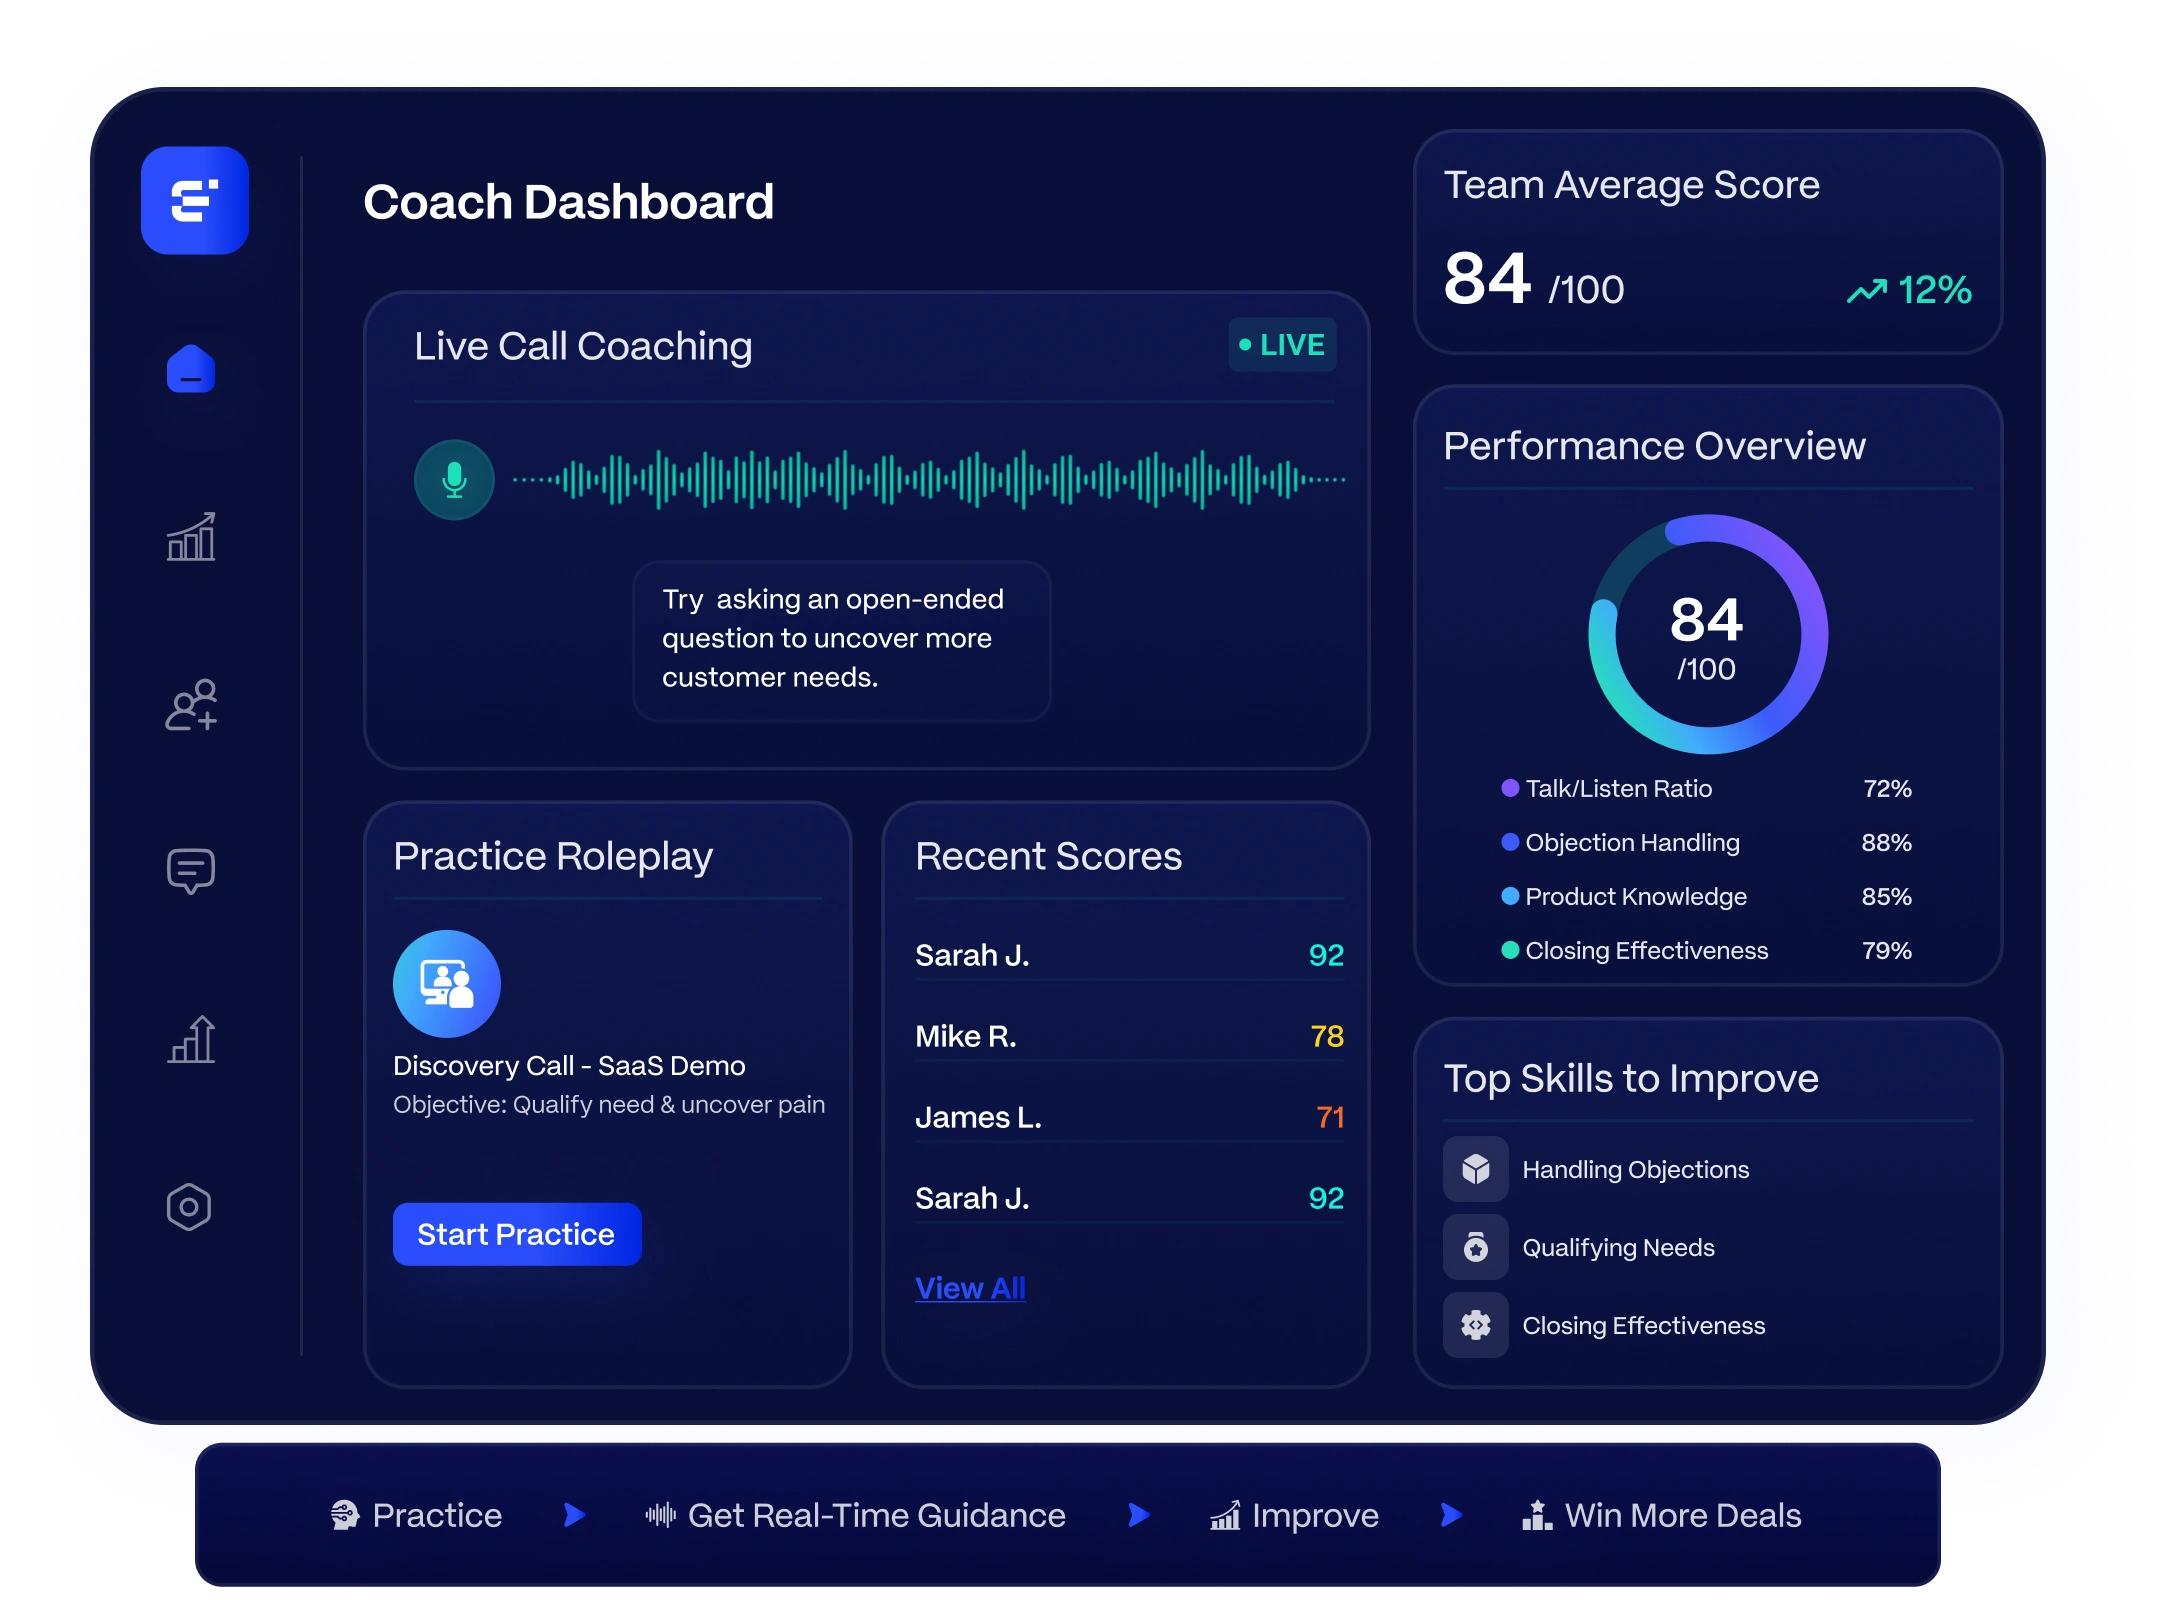Click the blue Objection Handling legend dot
This screenshot has height=1600, width=2166.
1510,842
